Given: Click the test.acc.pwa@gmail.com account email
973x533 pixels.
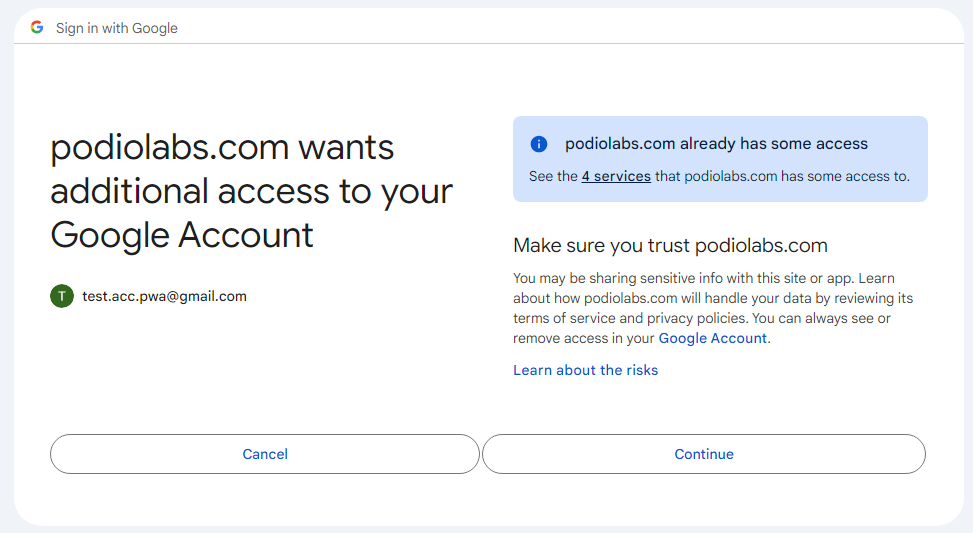Looking at the screenshot, I should [x=164, y=296].
